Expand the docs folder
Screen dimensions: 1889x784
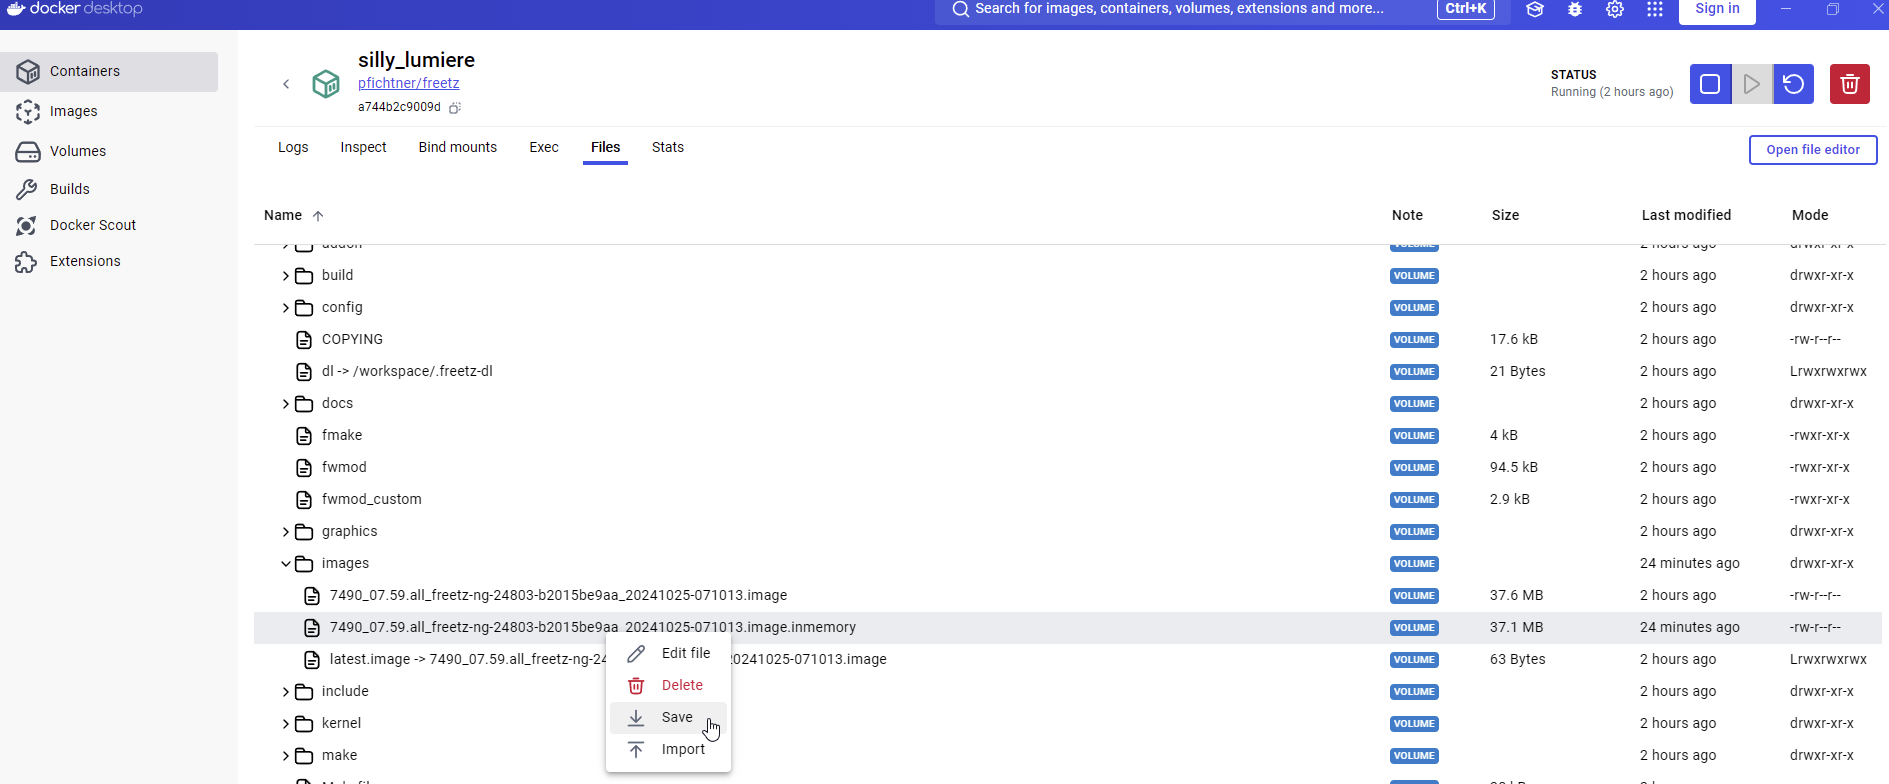coord(286,404)
